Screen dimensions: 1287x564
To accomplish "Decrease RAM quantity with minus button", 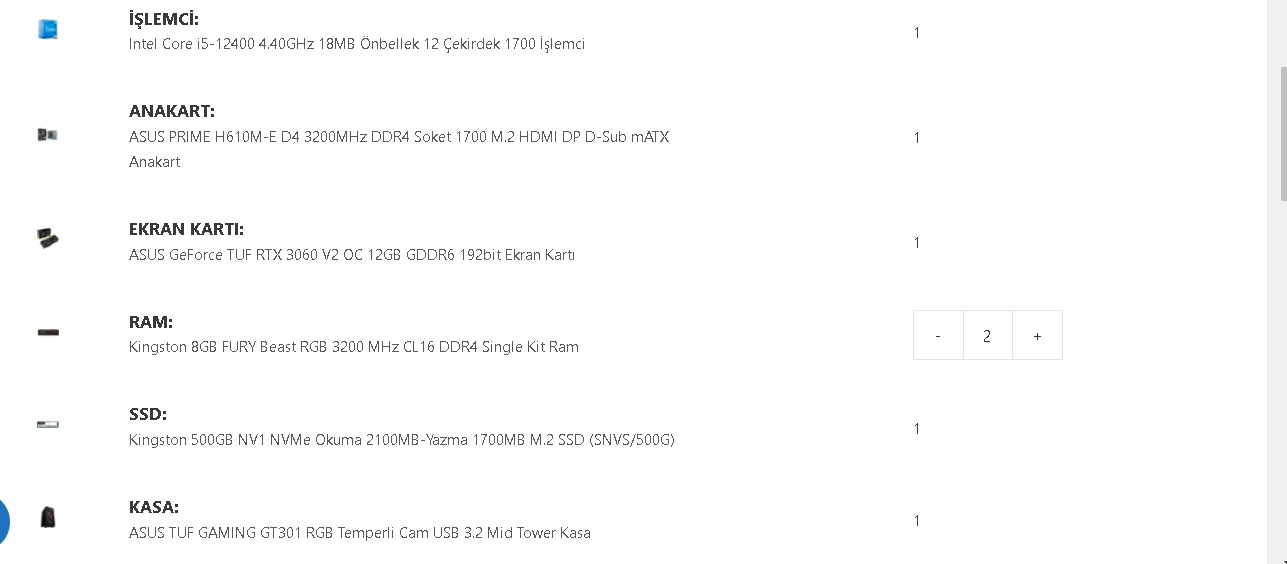I will pos(938,336).
